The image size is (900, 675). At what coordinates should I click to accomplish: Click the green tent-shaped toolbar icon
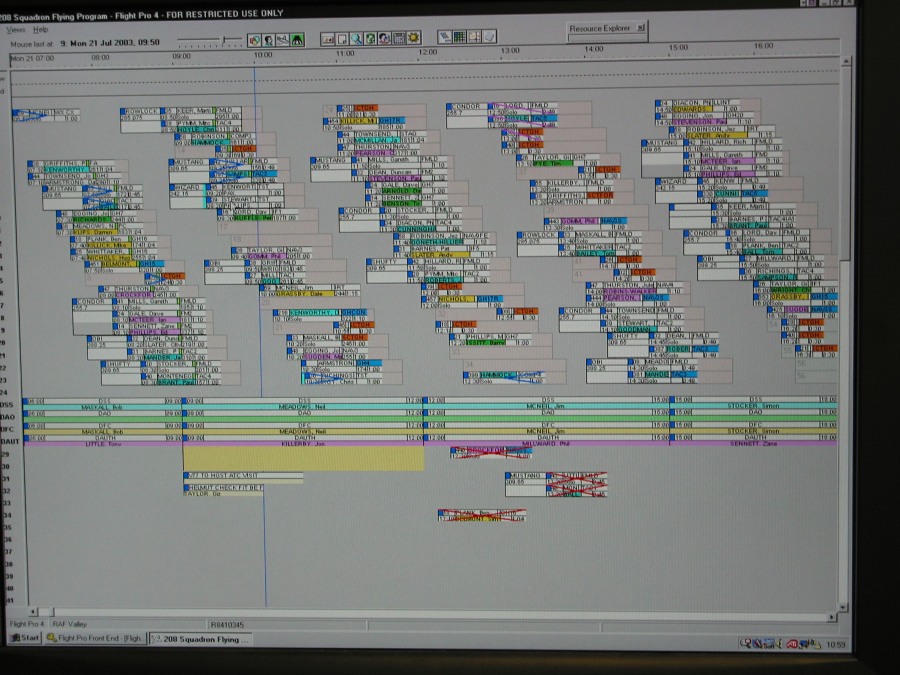tap(298, 39)
